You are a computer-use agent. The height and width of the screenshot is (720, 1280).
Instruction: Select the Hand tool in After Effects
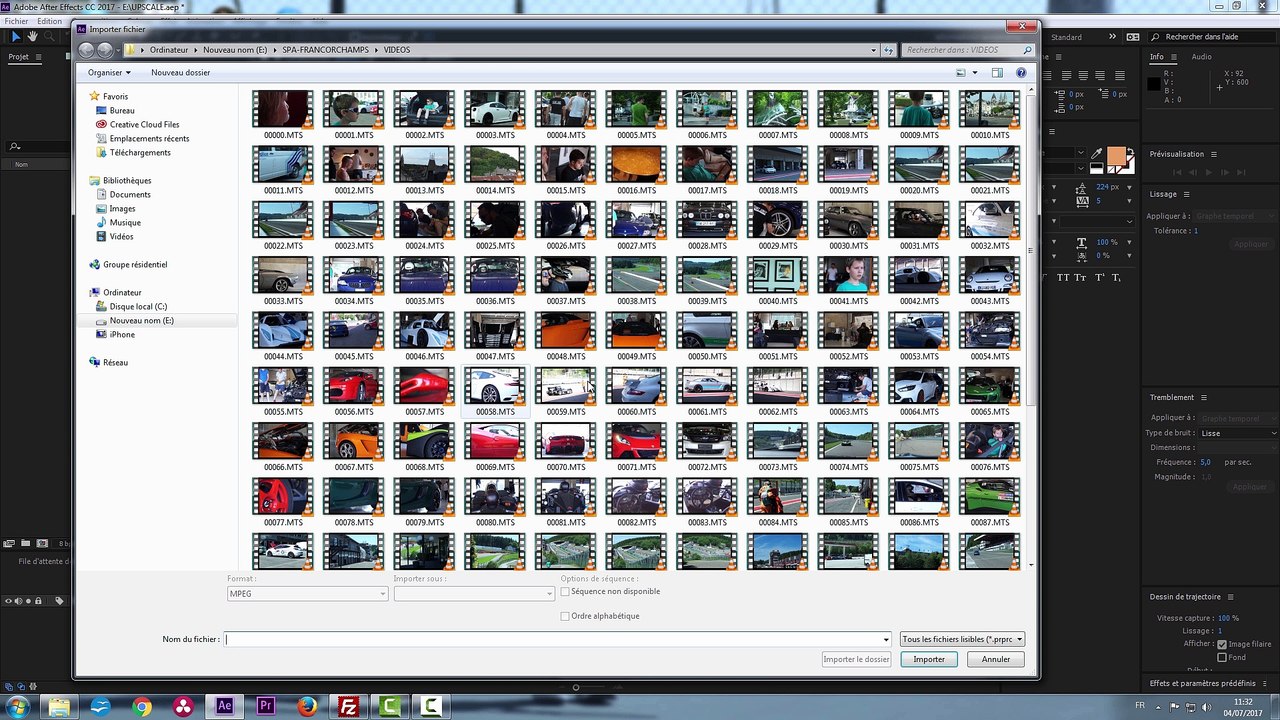(33, 36)
